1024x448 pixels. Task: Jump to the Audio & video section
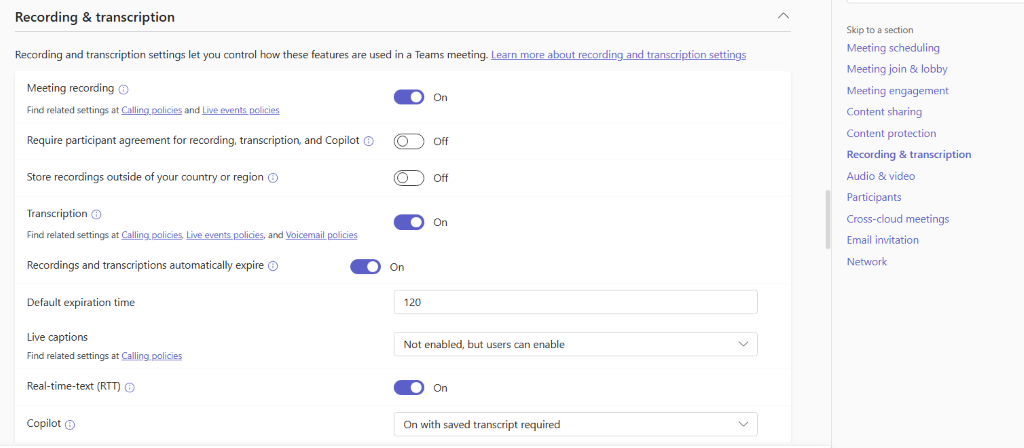click(880, 176)
